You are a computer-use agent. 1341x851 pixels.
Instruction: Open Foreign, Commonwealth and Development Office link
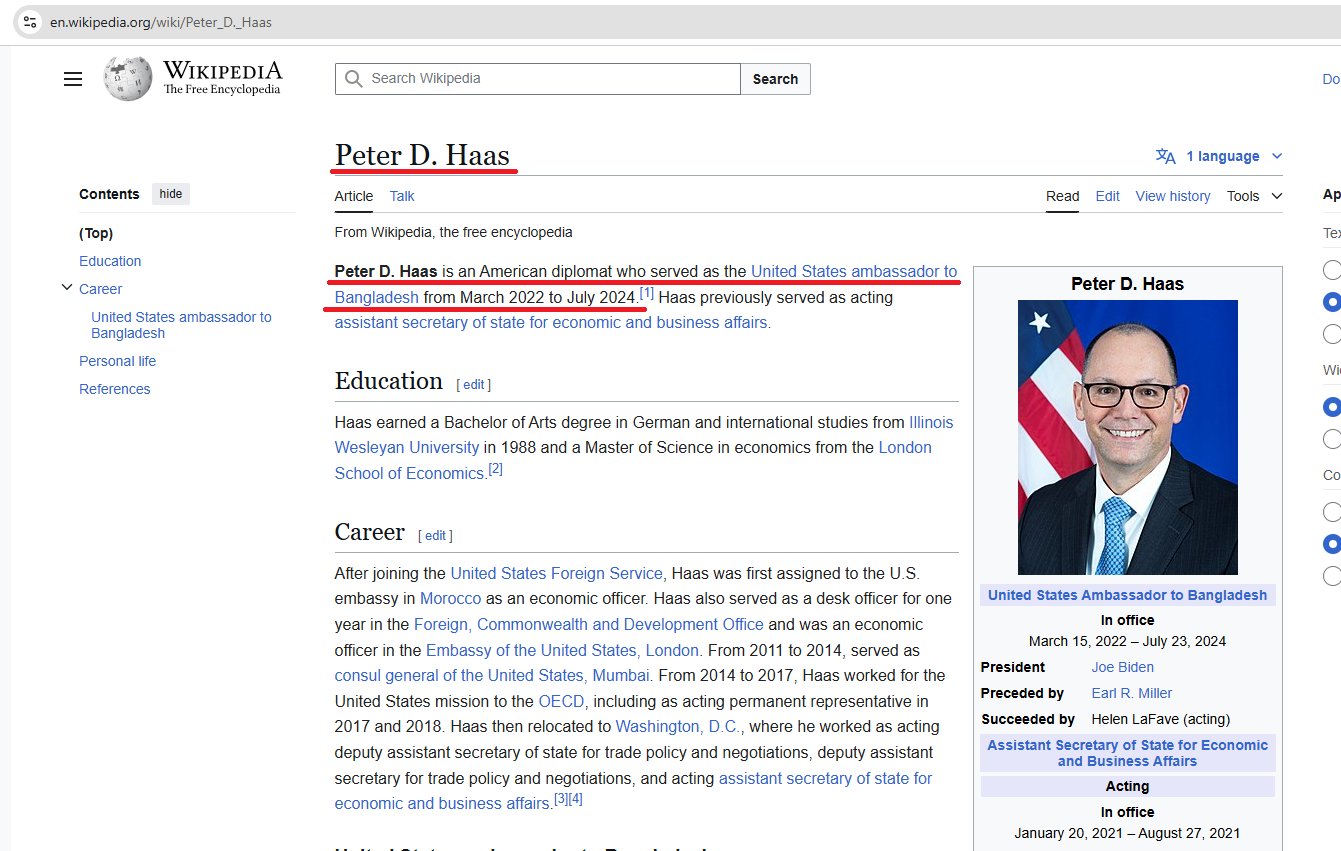pyautogui.click(x=589, y=624)
